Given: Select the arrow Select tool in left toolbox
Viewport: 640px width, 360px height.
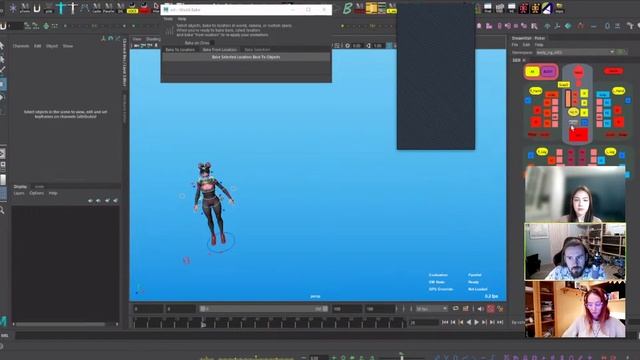Looking at the screenshot, I should (2, 46).
